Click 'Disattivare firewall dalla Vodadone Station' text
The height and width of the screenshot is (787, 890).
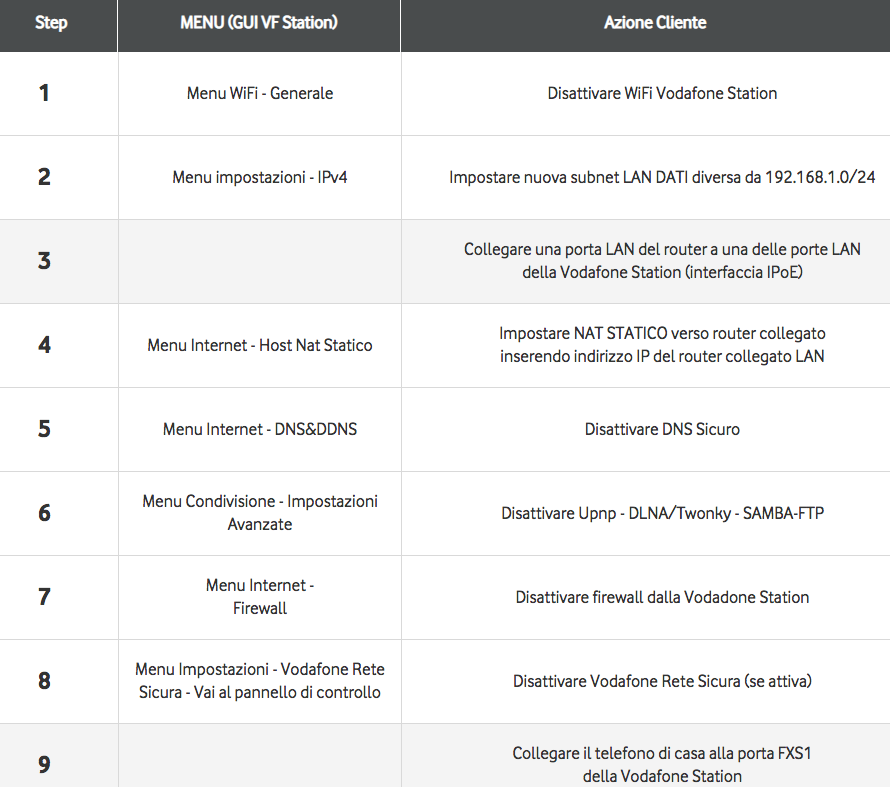pyautogui.click(x=662, y=597)
